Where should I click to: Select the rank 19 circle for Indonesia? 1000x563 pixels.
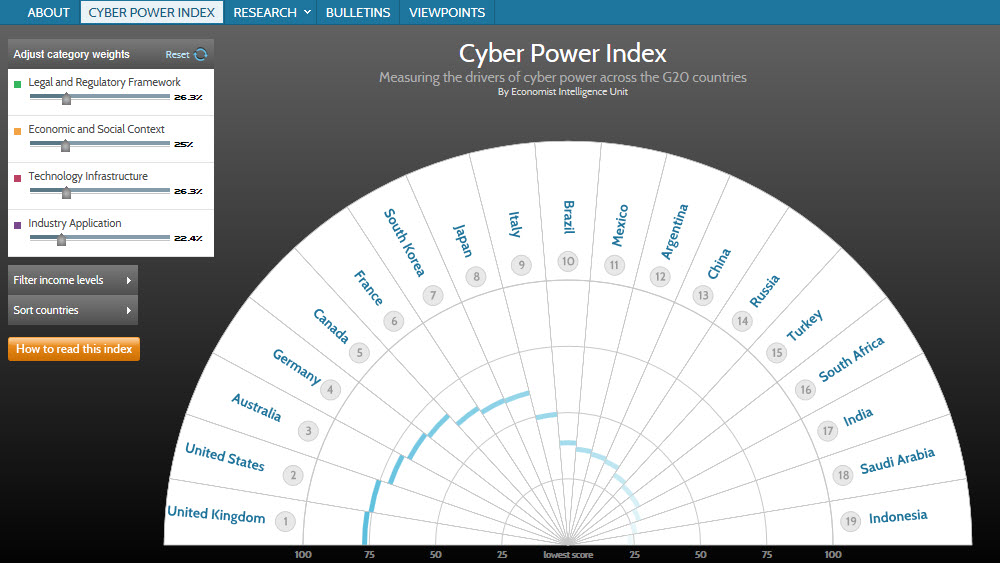pyautogui.click(x=851, y=521)
